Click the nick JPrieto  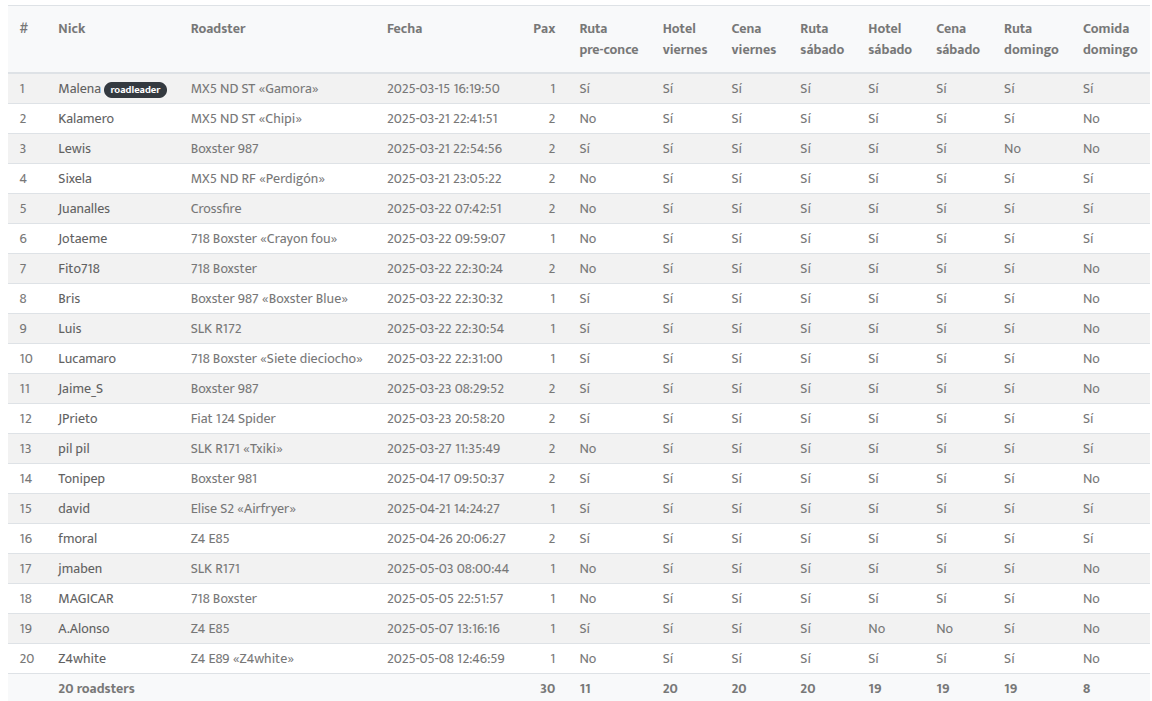(x=78, y=419)
